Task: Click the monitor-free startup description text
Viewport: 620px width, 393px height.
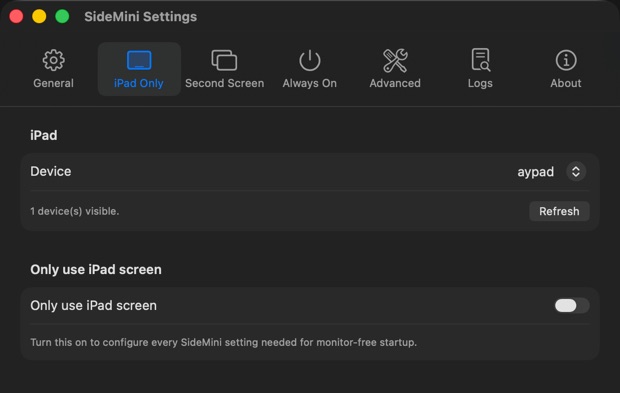Action: click(x=223, y=342)
